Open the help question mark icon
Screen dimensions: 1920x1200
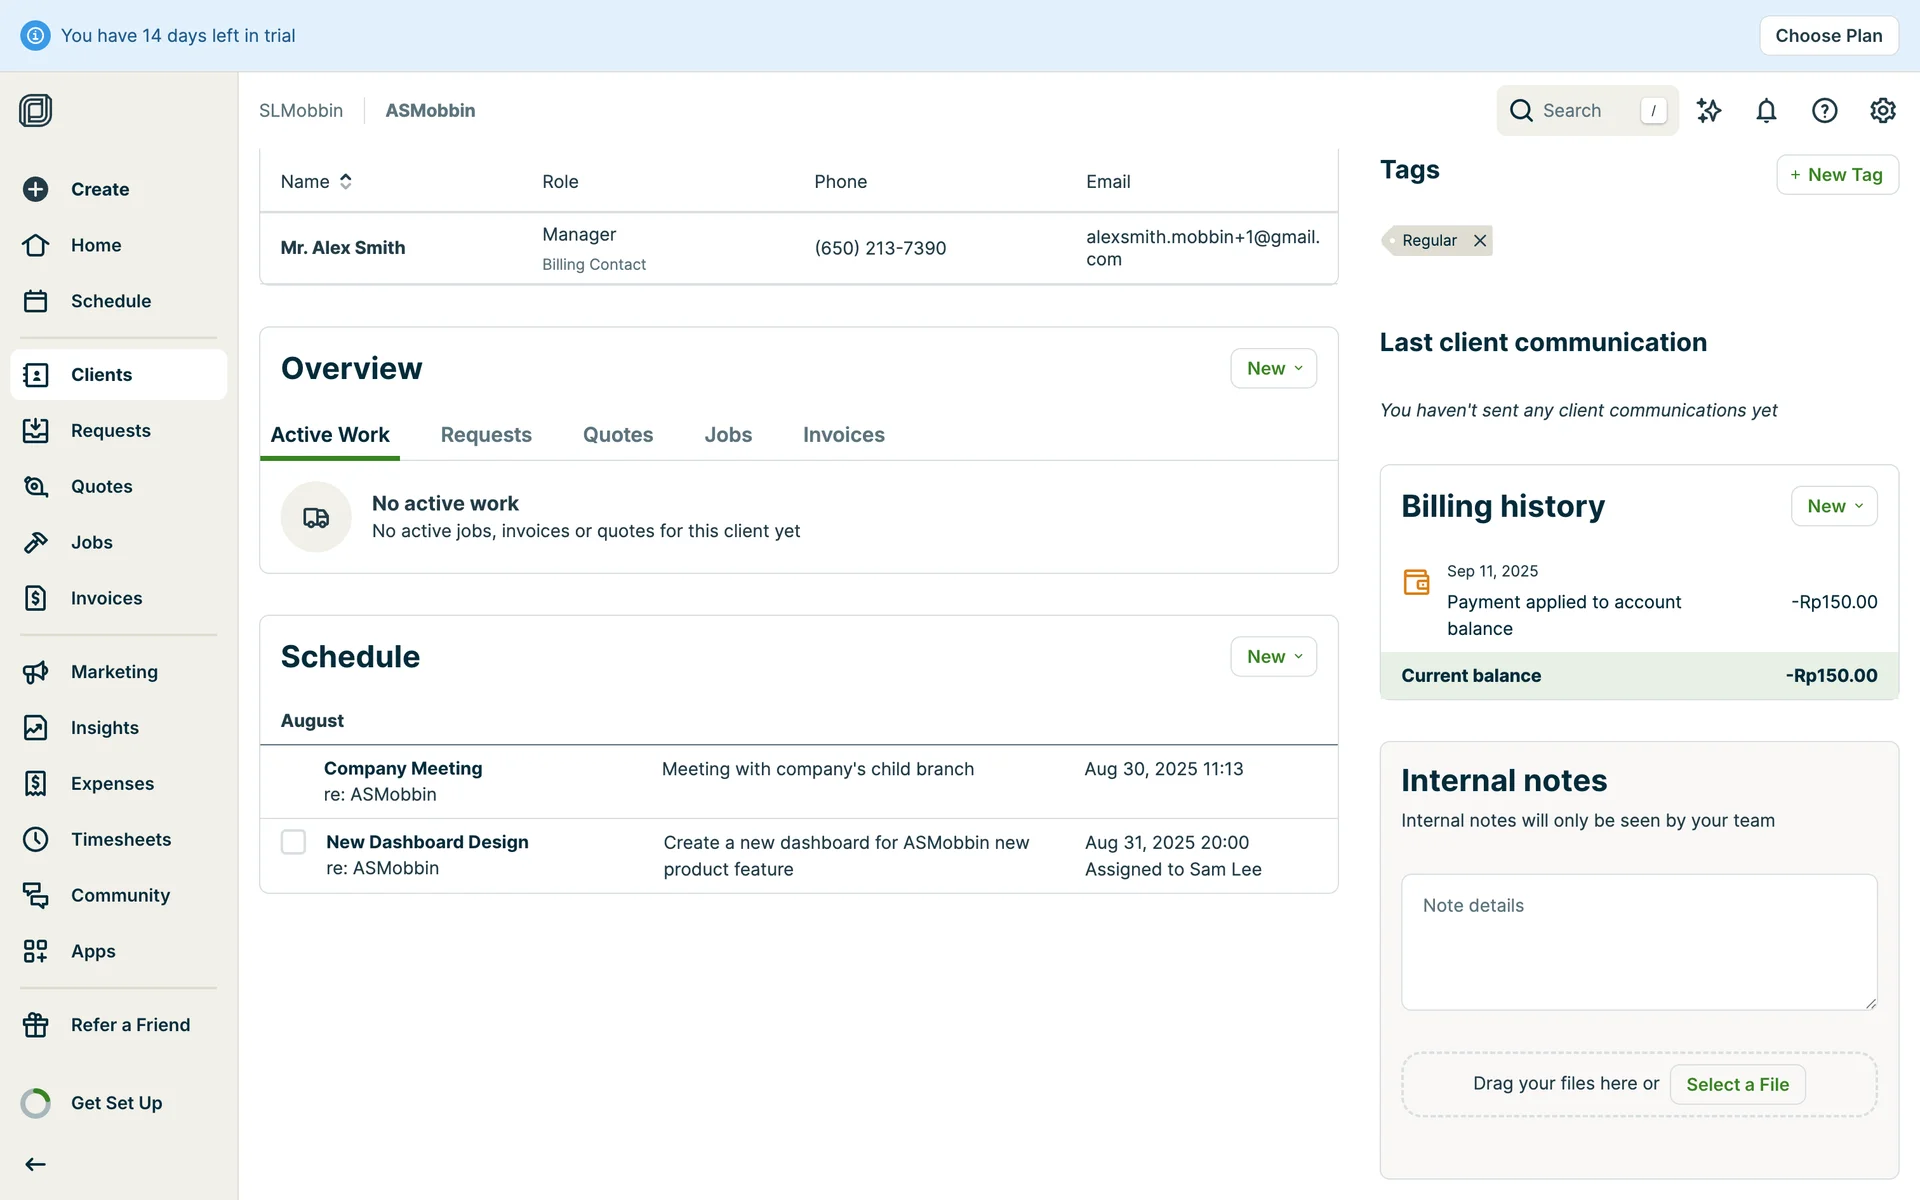point(1824,111)
